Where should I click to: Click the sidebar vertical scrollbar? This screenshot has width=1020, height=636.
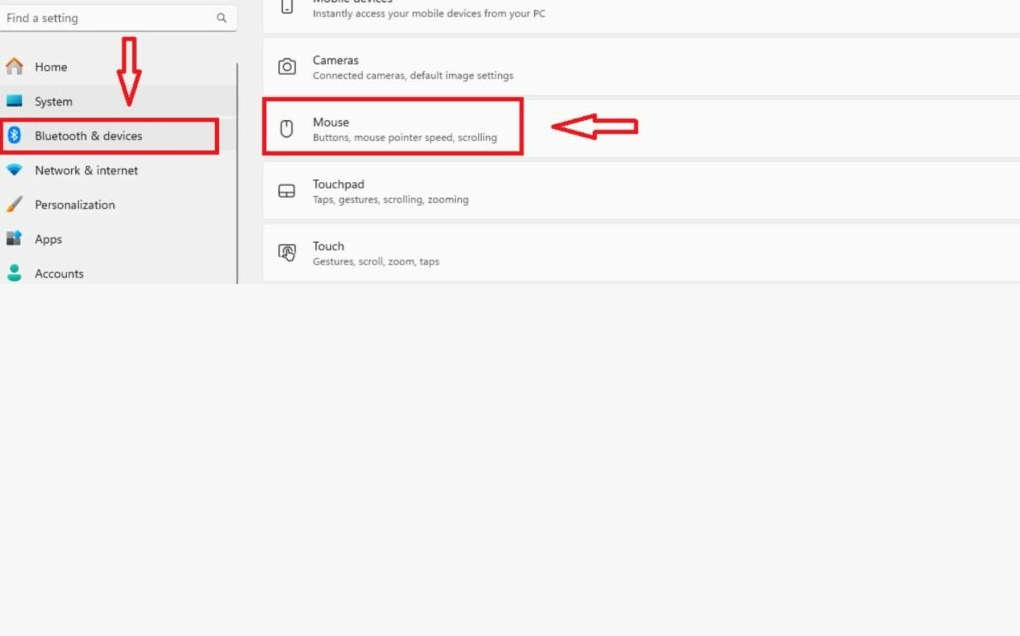click(238, 170)
